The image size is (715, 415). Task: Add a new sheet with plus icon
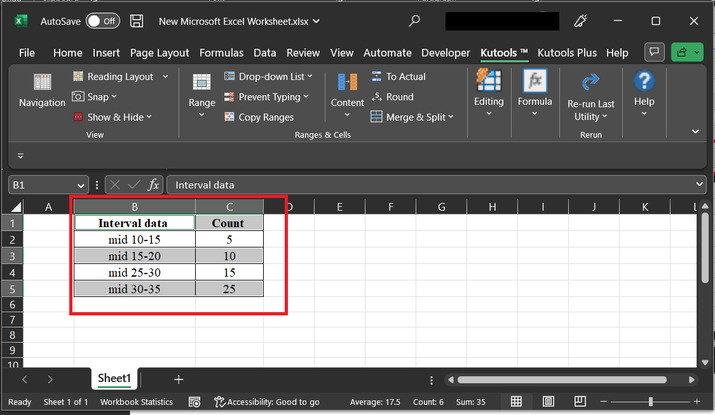pyautogui.click(x=179, y=379)
